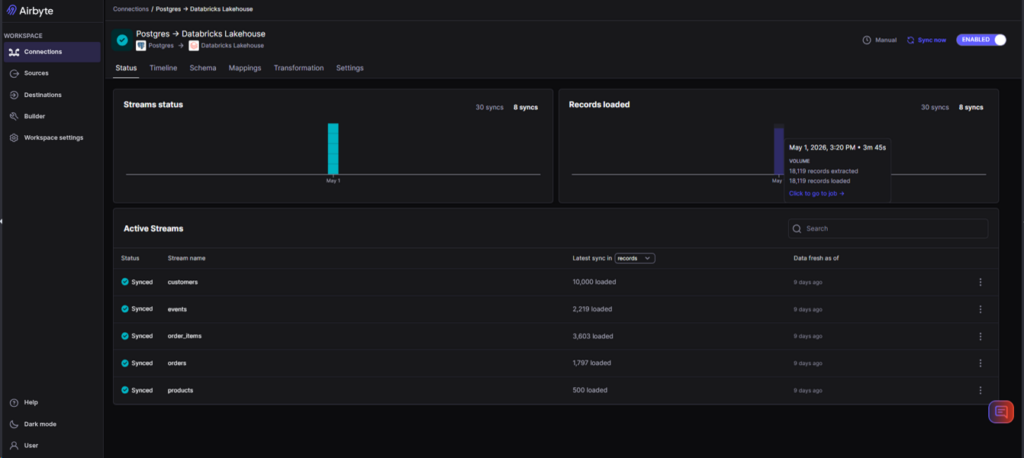Viewport: 1024px width, 458px height.
Task: Select 8 syncs in Records loaded
Action: [x=971, y=107]
